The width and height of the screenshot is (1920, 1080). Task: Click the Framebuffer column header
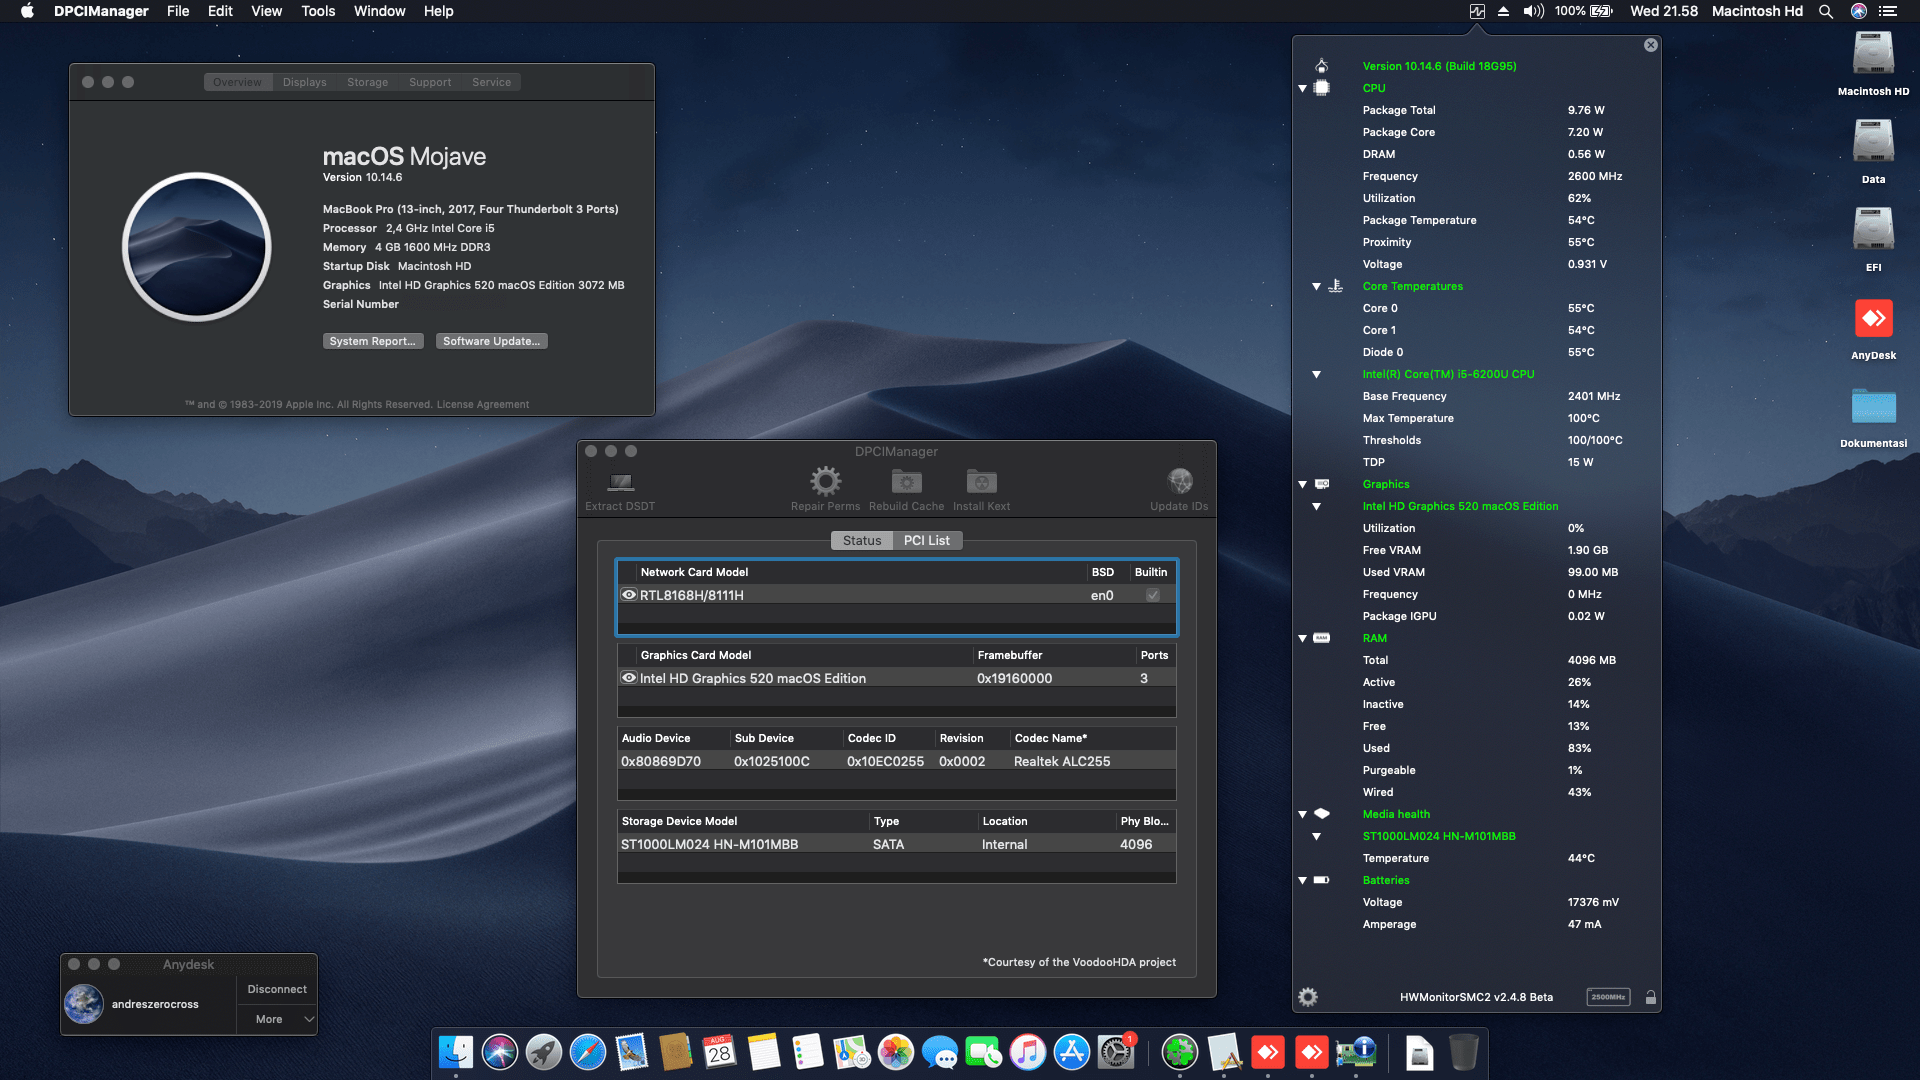coord(1054,655)
